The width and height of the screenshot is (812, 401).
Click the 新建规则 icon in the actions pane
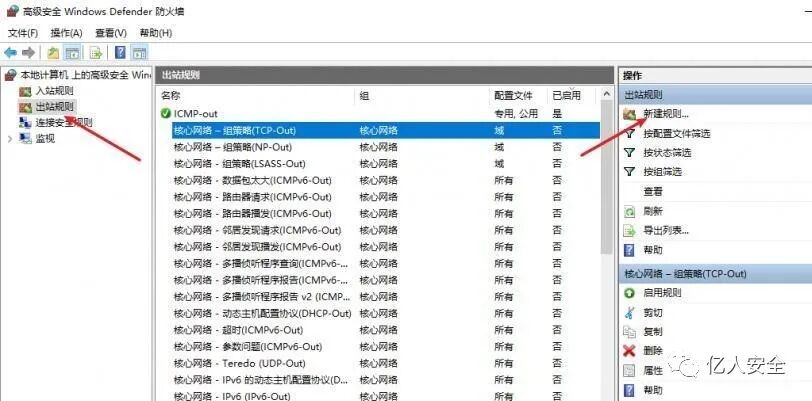pos(630,114)
